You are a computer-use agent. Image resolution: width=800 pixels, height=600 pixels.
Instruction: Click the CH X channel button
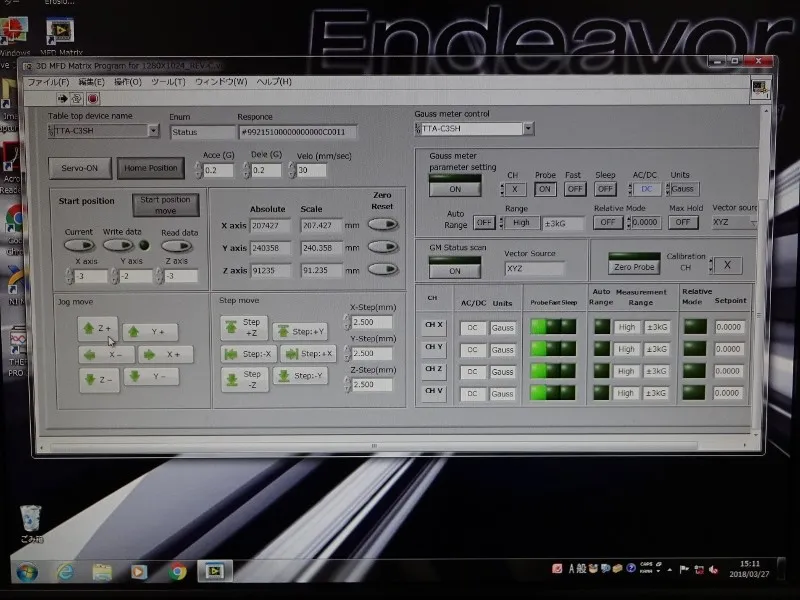tap(434, 326)
